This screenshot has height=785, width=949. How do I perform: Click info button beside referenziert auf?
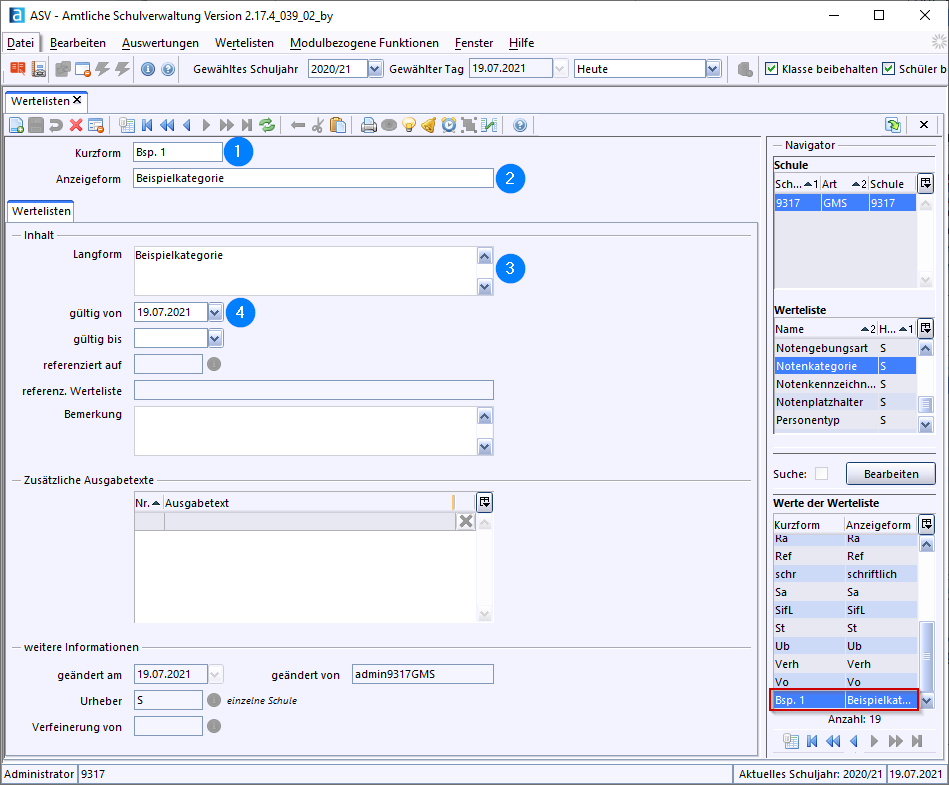[x=214, y=364]
